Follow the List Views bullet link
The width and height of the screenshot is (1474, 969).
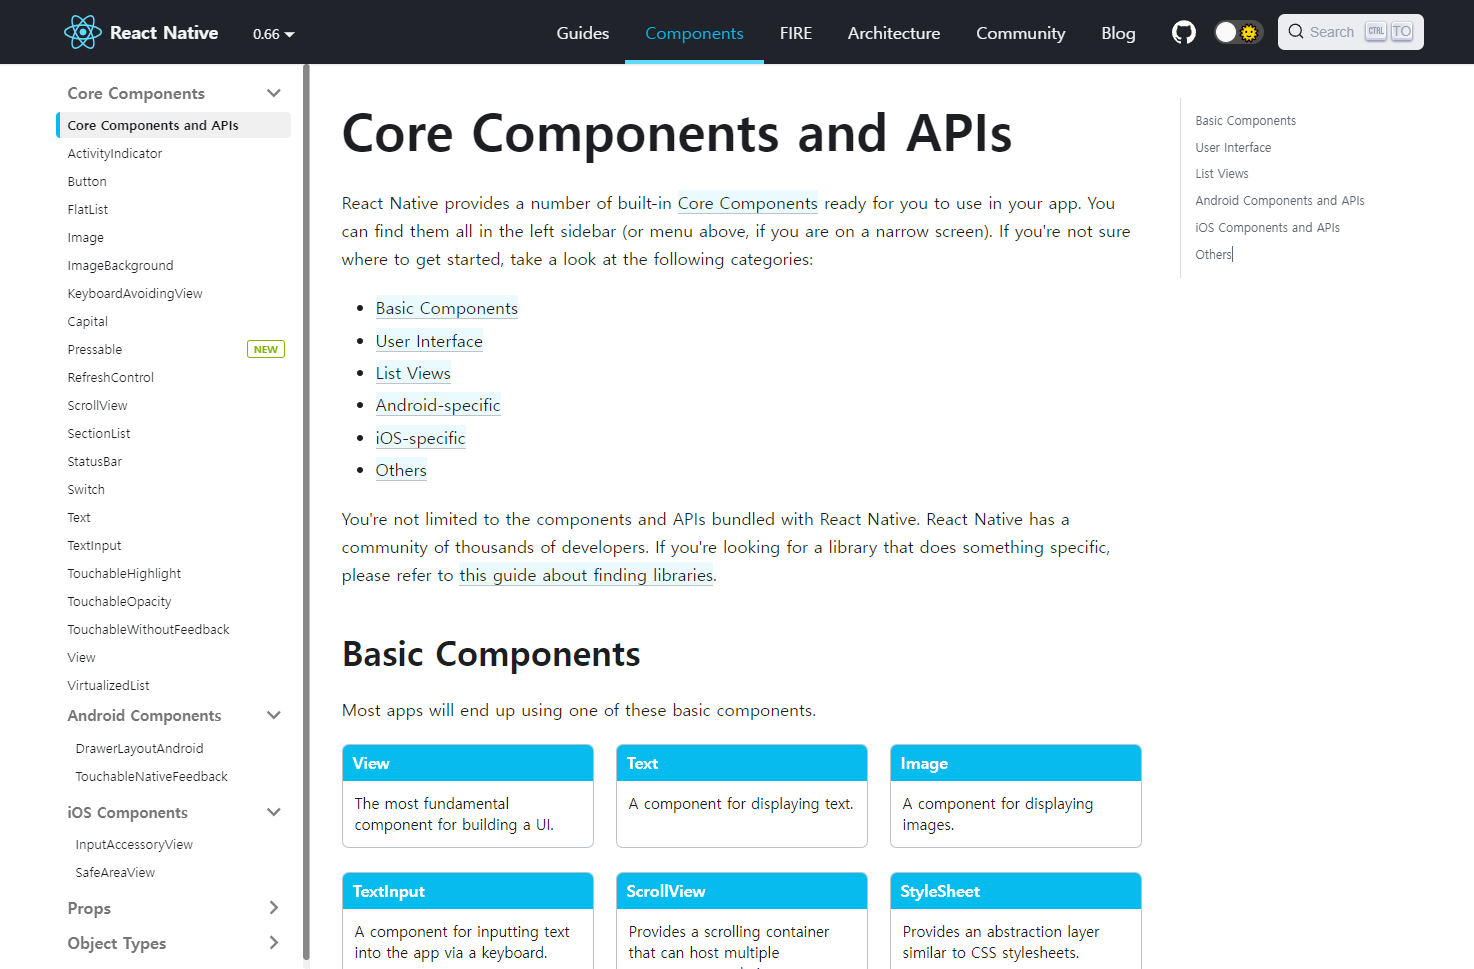413,373
